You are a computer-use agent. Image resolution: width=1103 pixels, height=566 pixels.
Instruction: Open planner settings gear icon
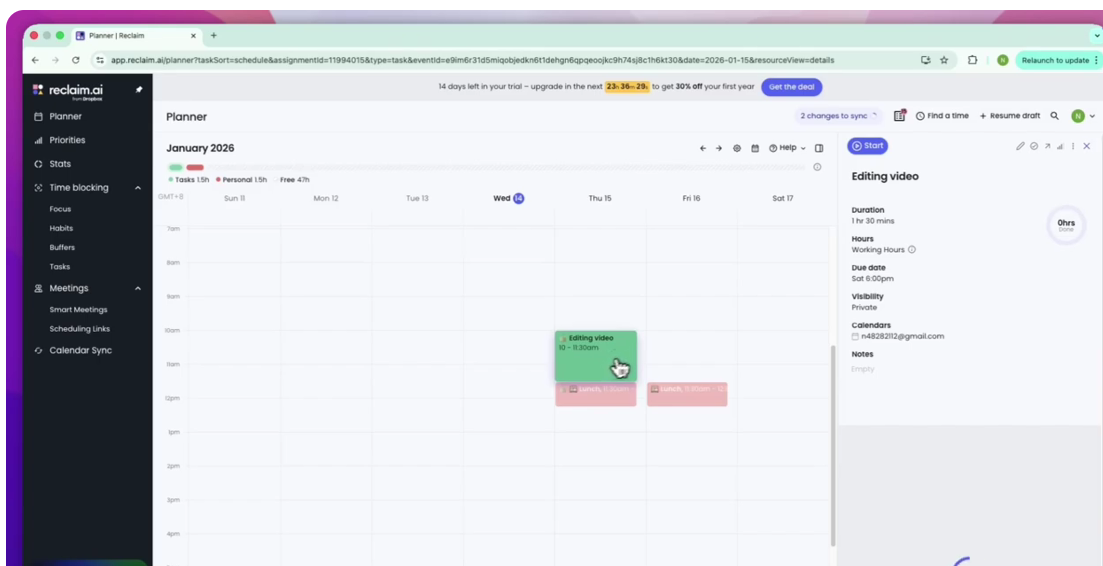(x=737, y=148)
